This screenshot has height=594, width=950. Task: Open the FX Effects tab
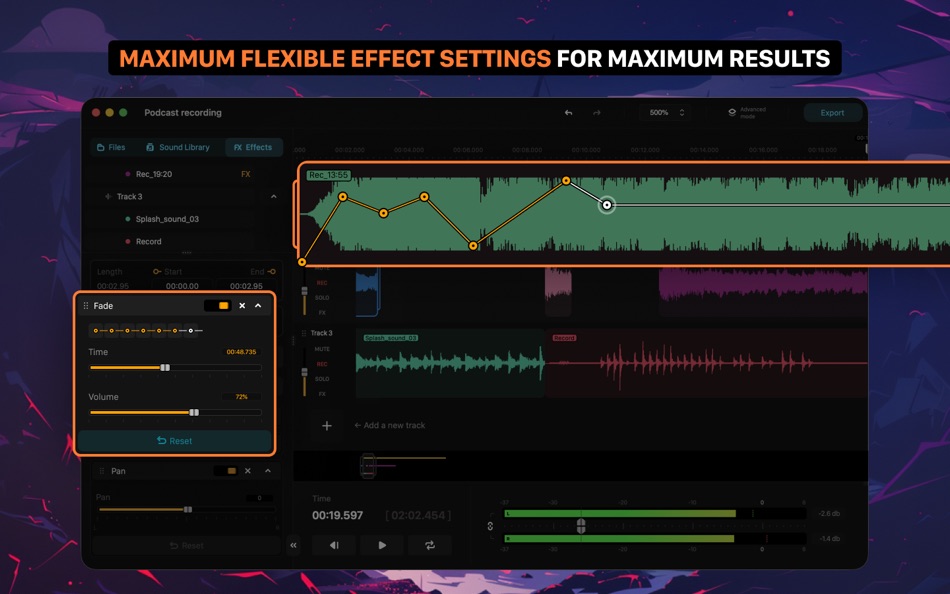pyautogui.click(x=253, y=147)
